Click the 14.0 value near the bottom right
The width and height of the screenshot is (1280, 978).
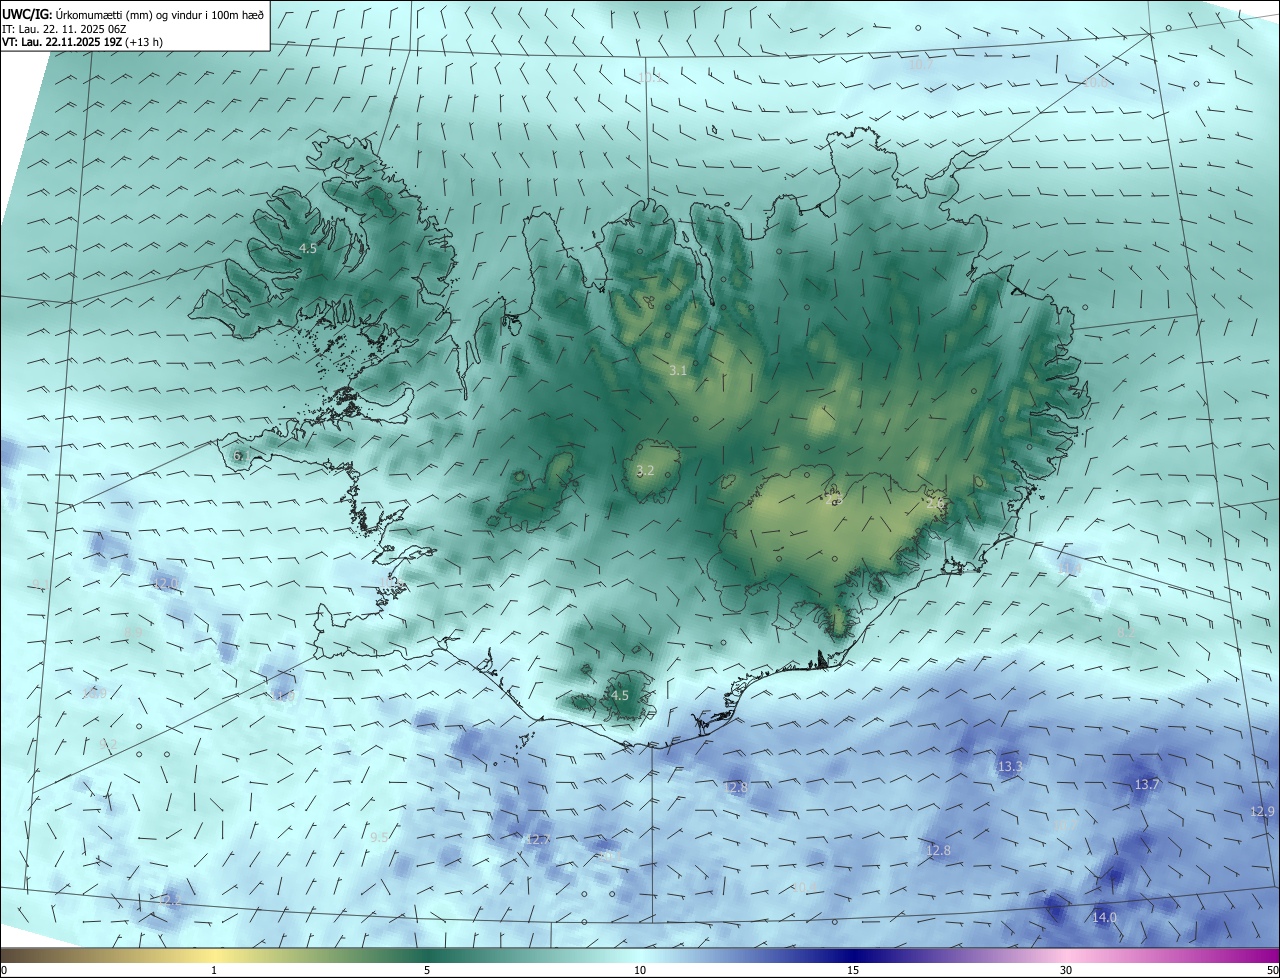(1104, 917)
